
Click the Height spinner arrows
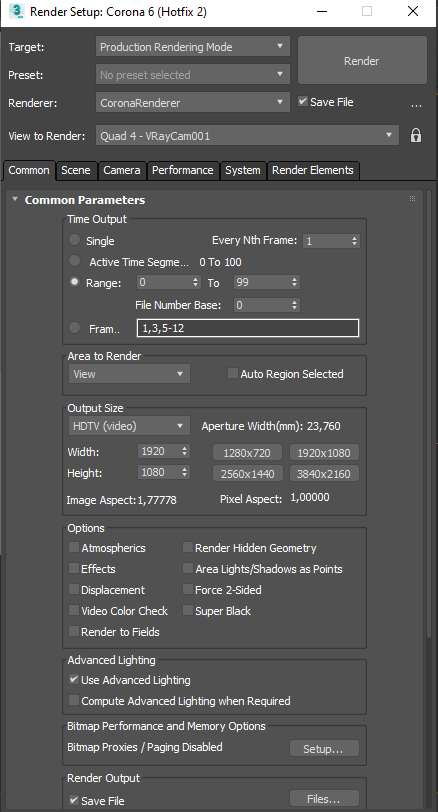pyautogui.click(x=184, y=472)
